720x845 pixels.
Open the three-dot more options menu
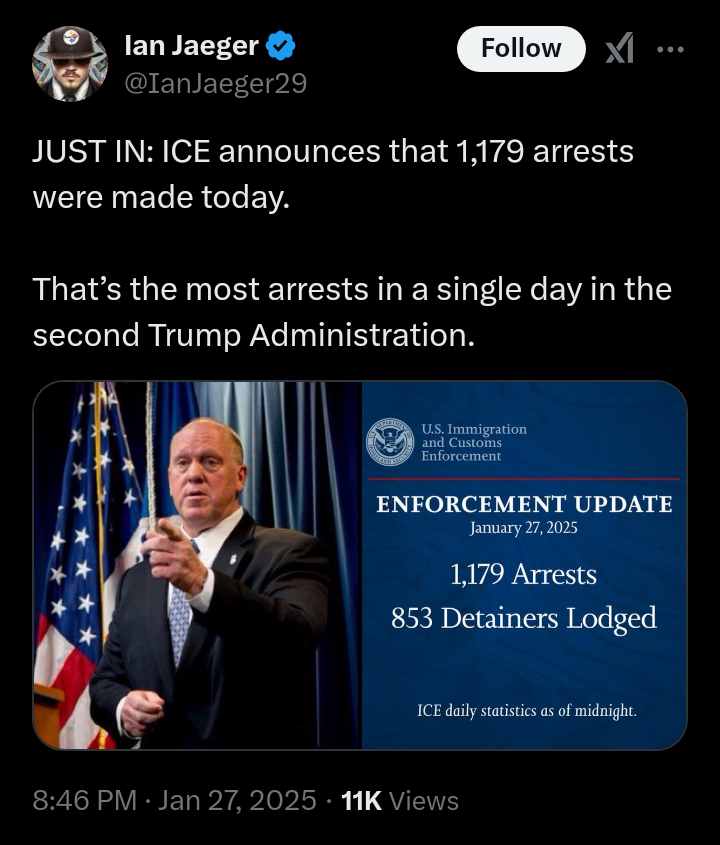click(x=670, y=48)
